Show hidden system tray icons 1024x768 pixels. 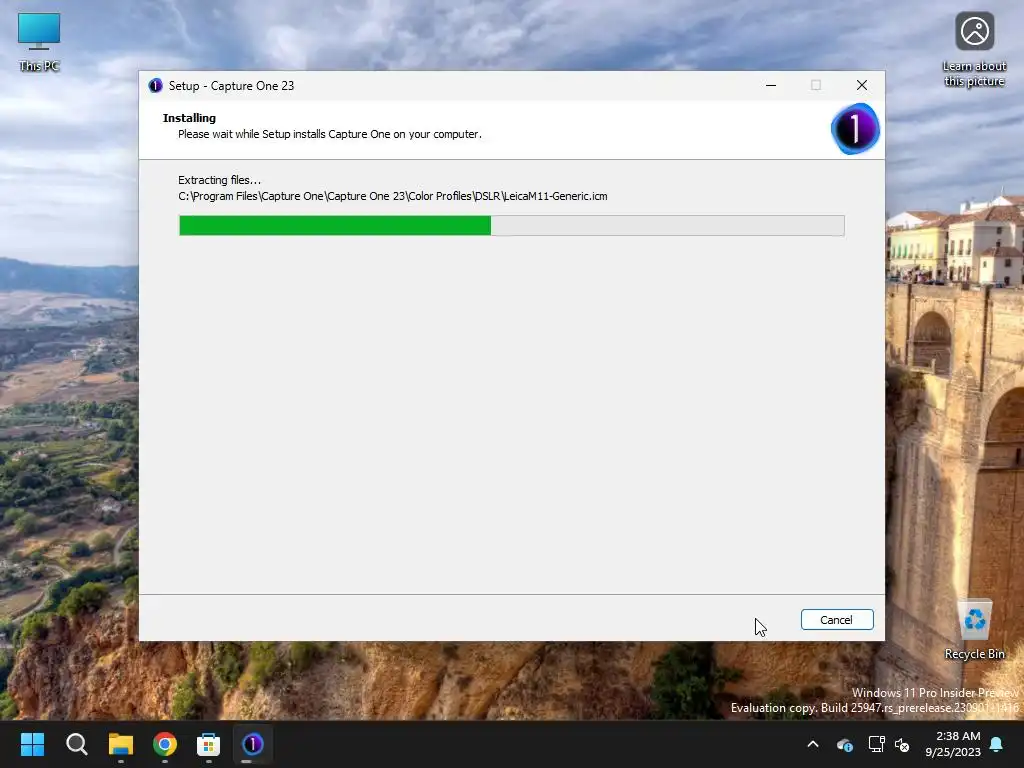click(x=813, y=744)
